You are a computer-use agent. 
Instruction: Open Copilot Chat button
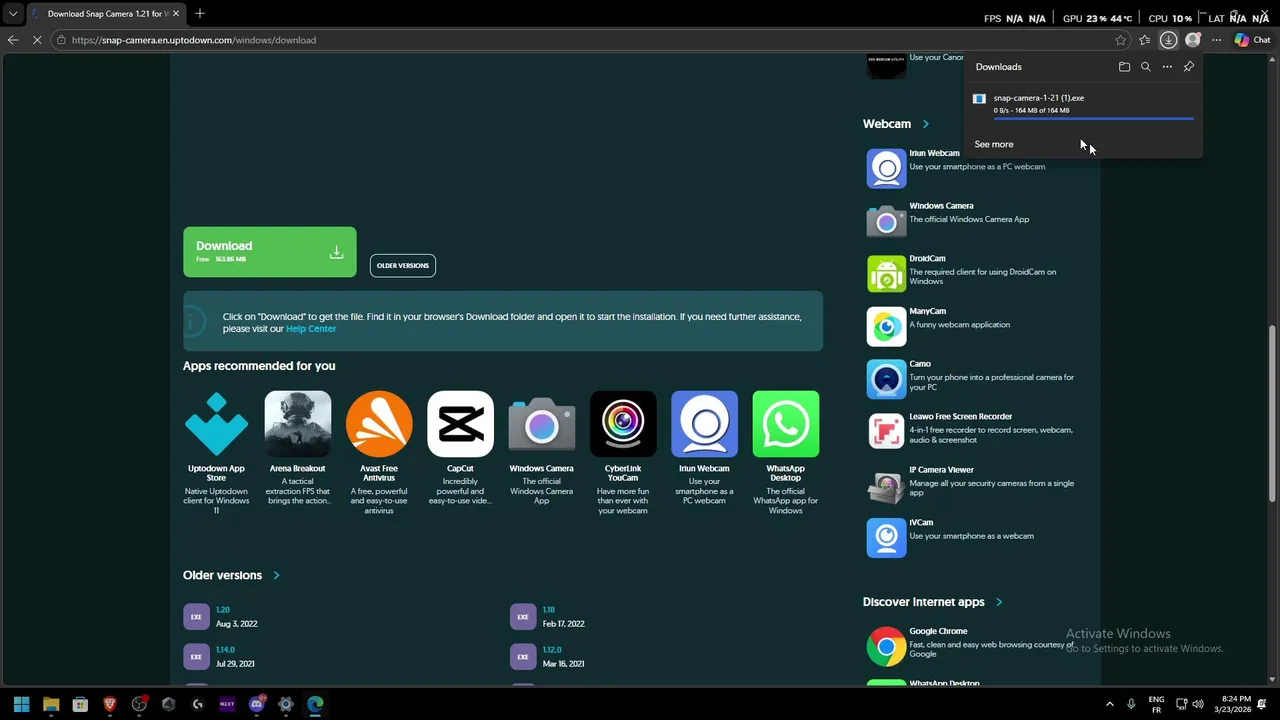[x=1252, y=40]
